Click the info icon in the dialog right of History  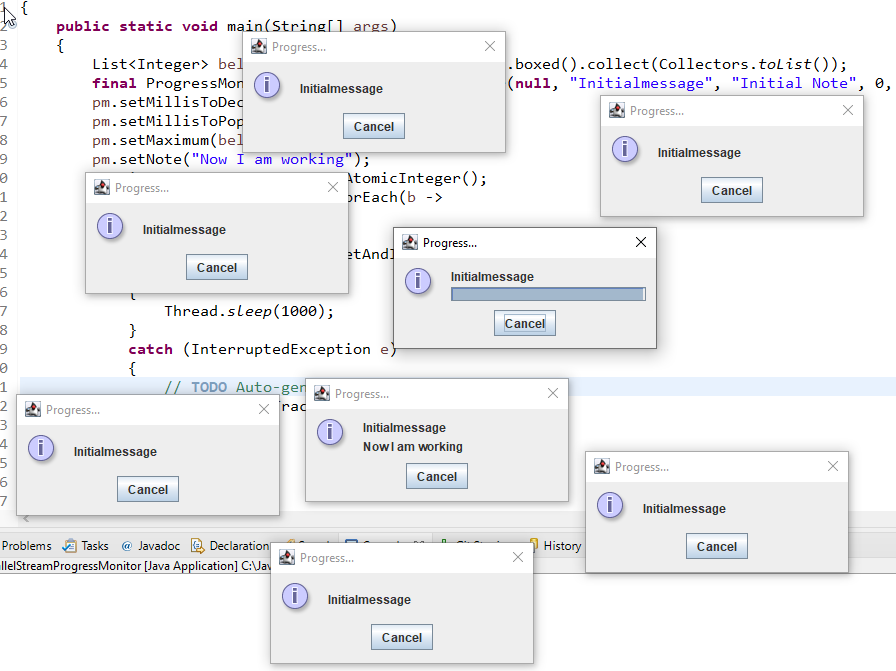click(x=610, y=505)
